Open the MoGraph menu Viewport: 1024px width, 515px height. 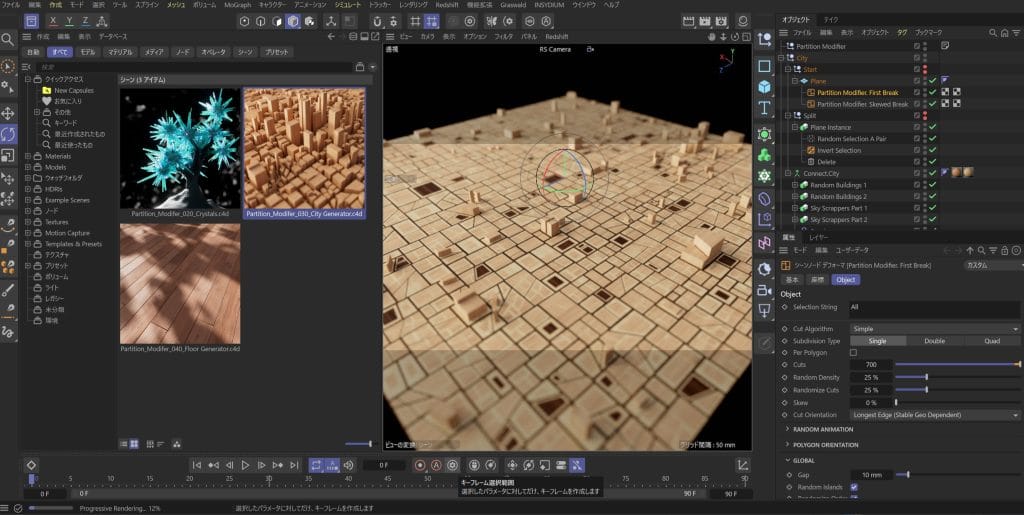(x=237, y=5)
